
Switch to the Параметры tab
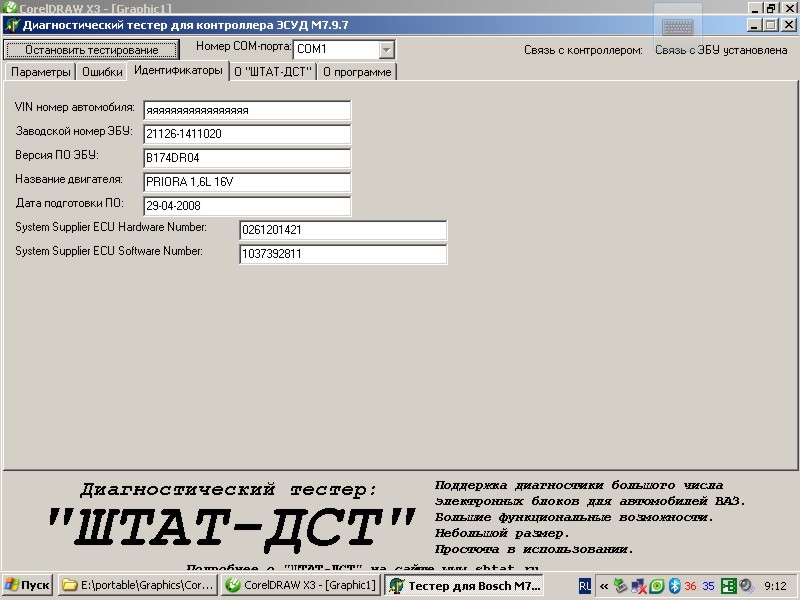pyautogui.click(x=40, y=72)
